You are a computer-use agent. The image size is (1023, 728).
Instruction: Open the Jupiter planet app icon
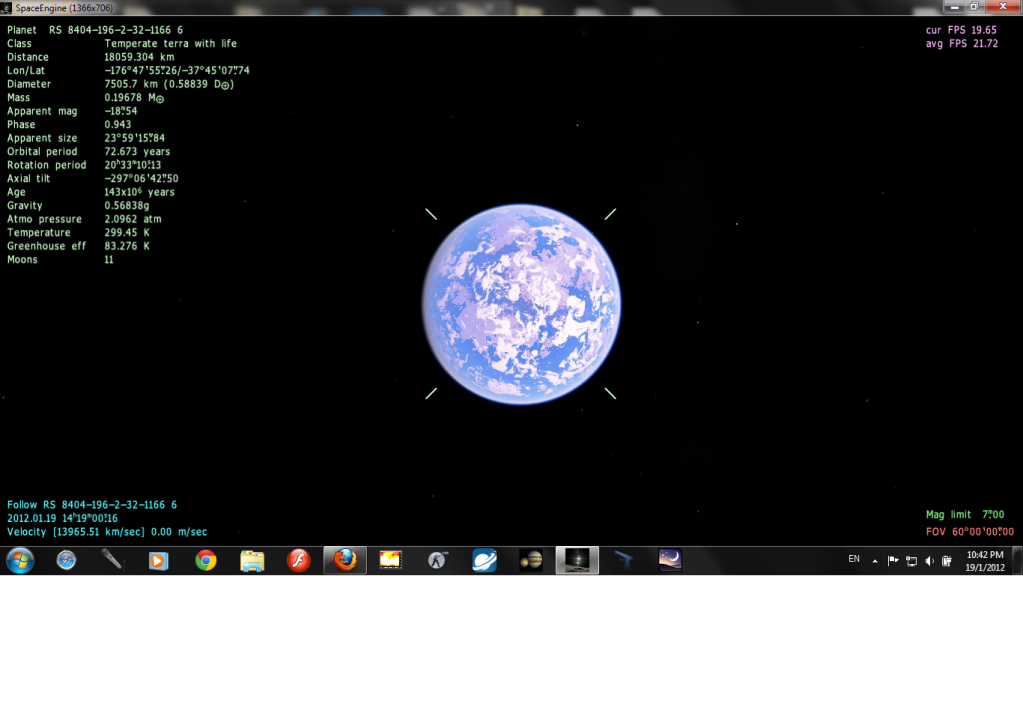coord(531,561)
